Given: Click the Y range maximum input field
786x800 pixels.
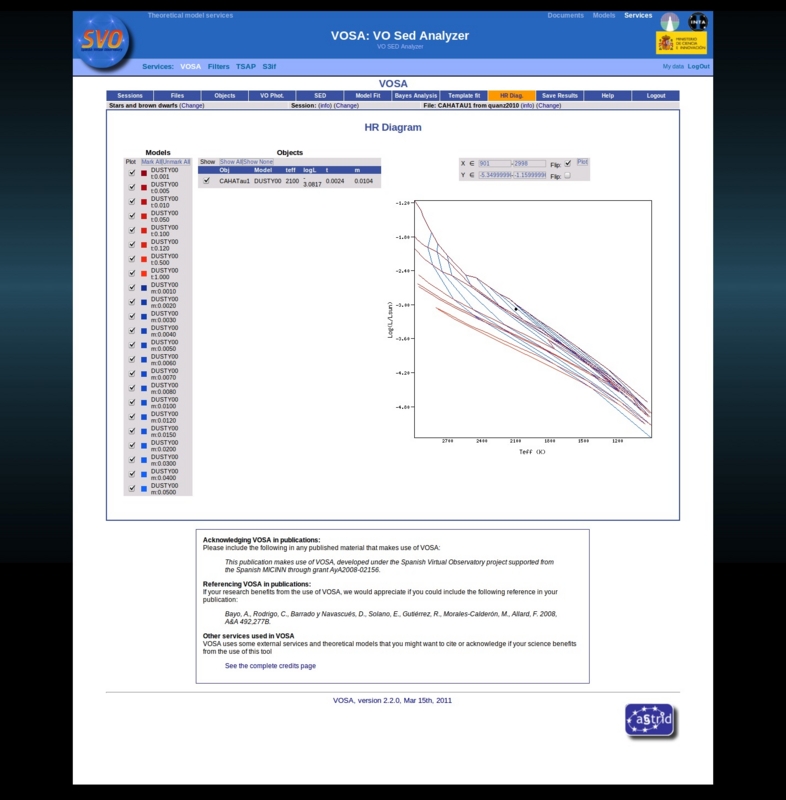Looking at the screenshot, I should [x=529, y=175].
